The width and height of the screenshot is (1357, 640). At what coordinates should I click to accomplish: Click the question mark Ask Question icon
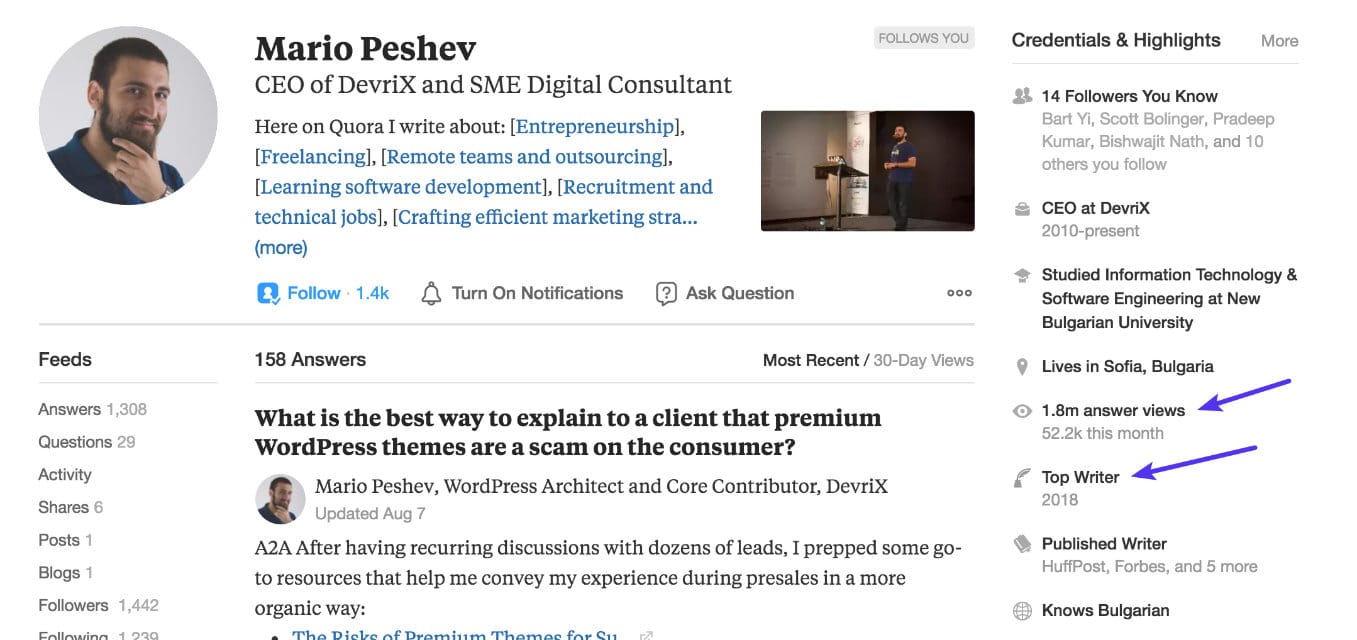(x=666, y=292)
